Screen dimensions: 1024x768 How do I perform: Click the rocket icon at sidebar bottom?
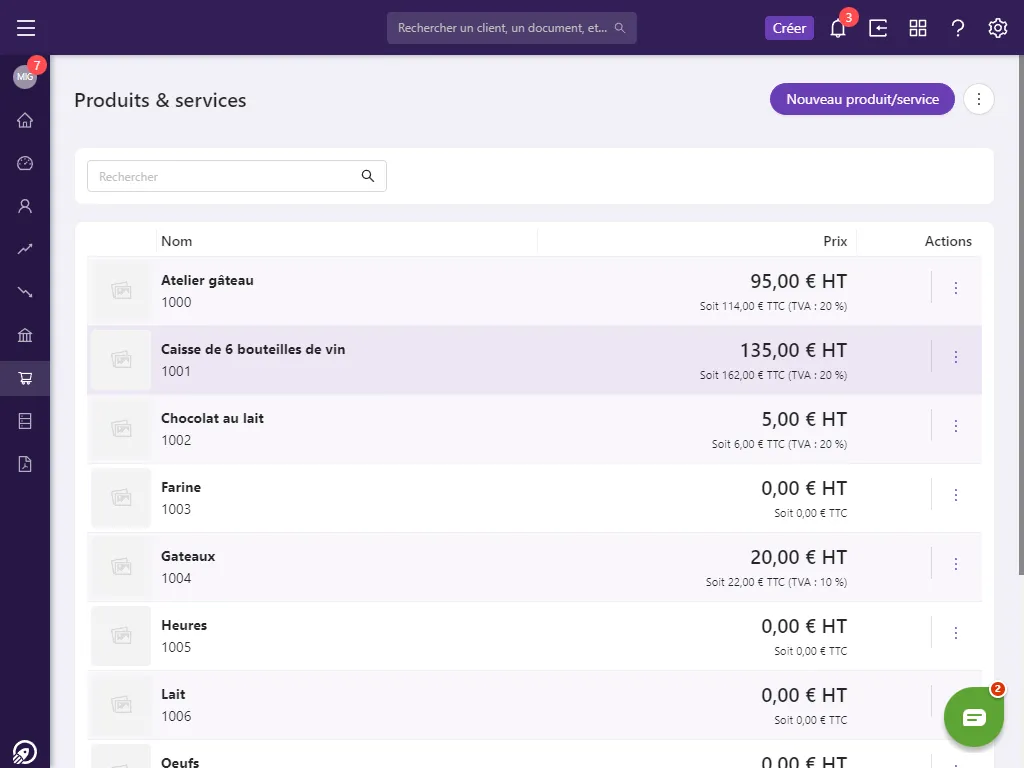click(25, 752)
